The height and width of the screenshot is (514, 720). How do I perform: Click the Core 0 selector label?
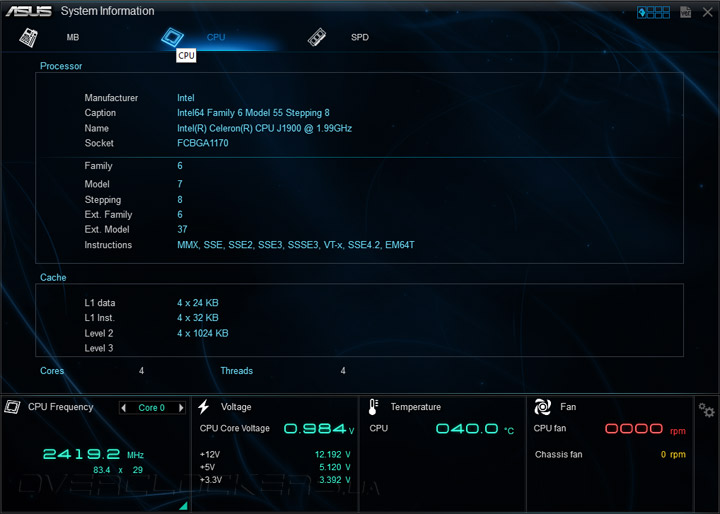[152, 408]
